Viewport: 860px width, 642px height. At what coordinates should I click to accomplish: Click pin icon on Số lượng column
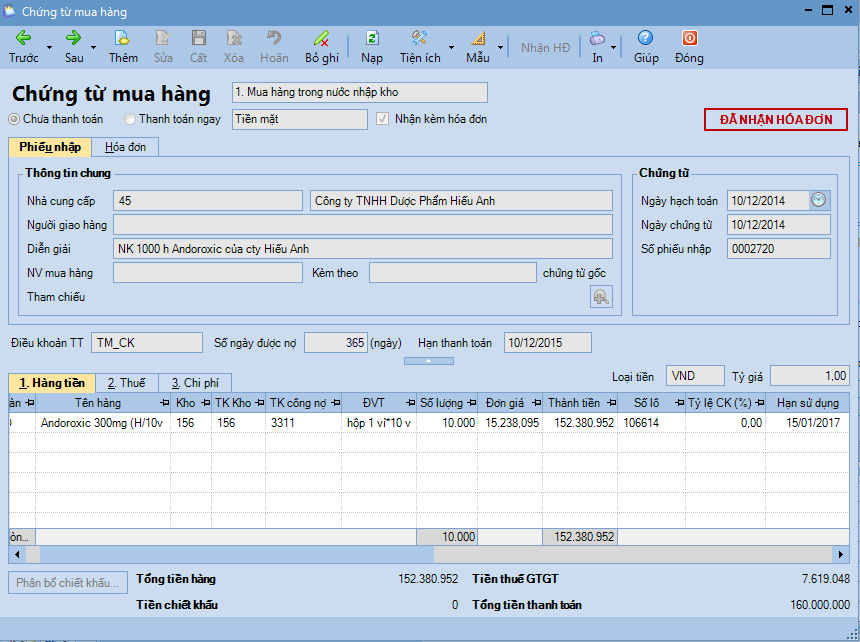472,403
